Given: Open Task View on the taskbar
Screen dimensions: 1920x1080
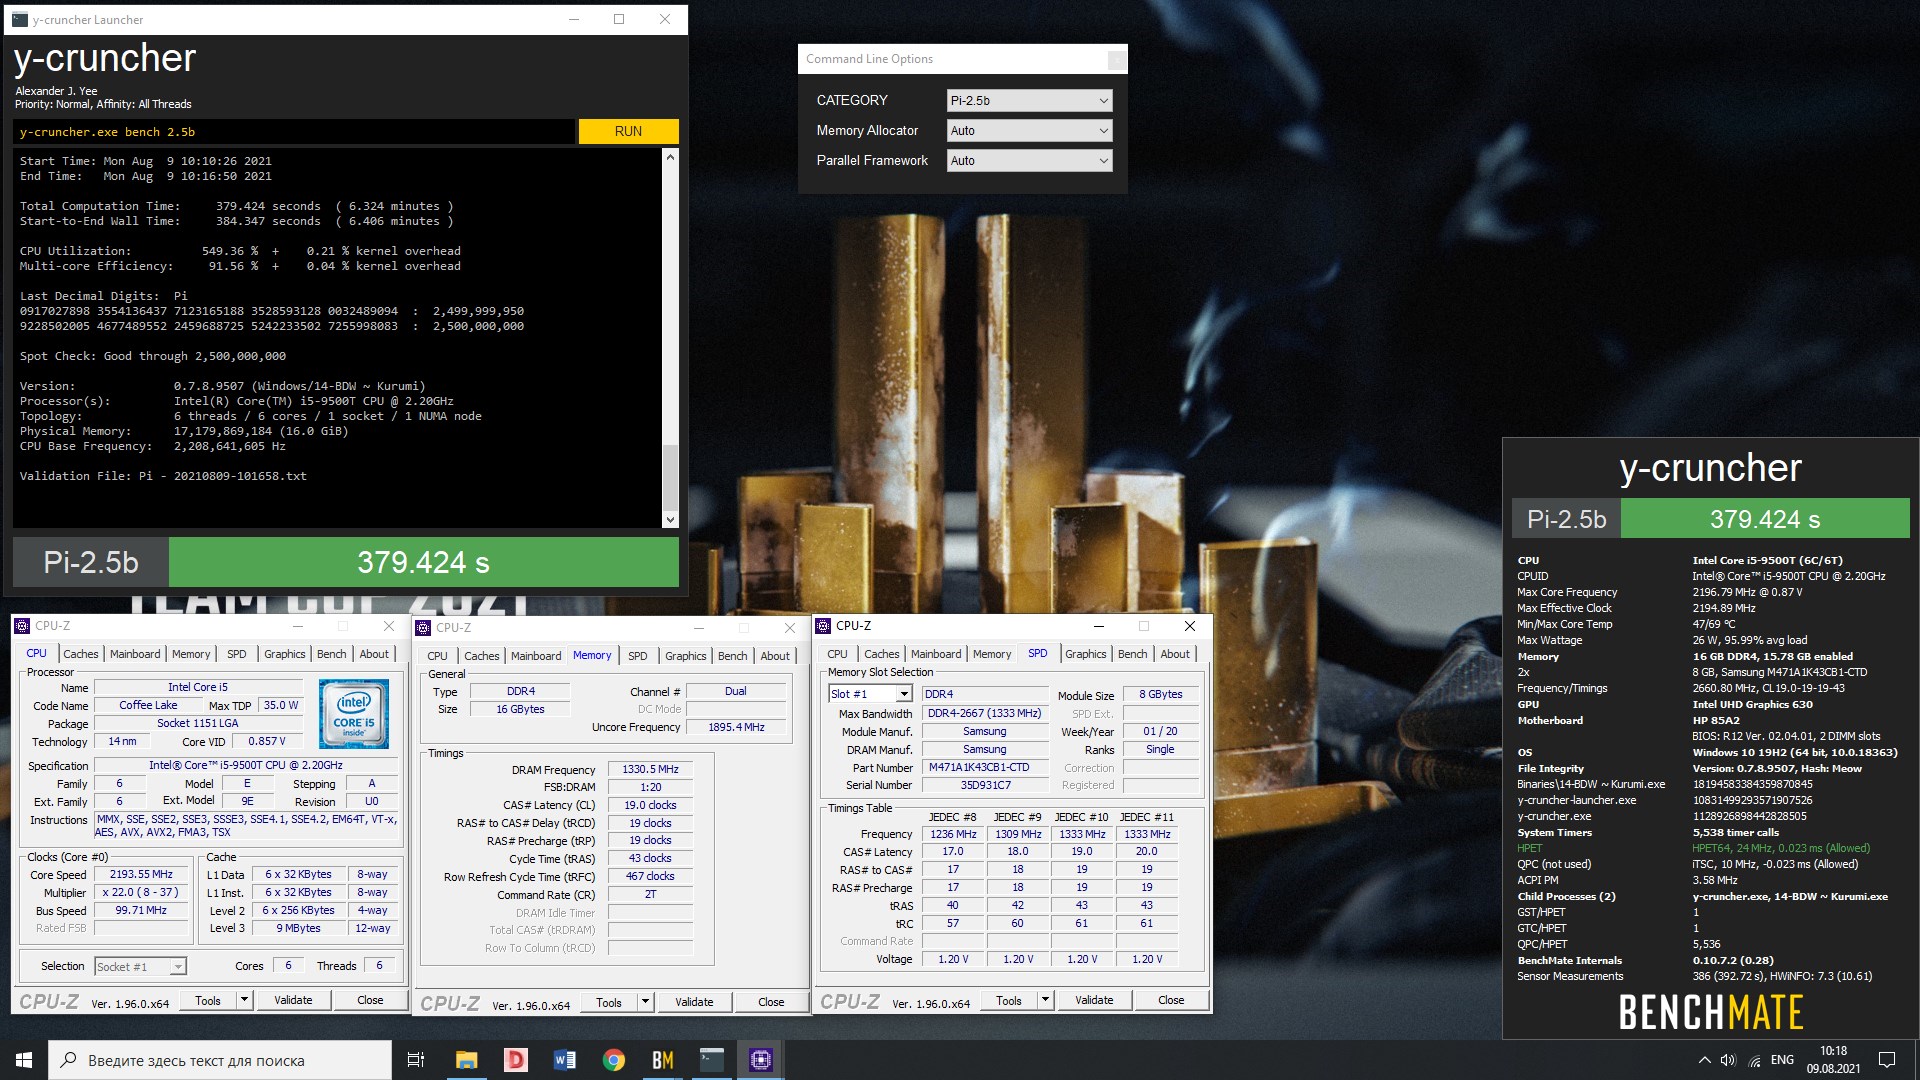Looking at the screenshot, I should 416,1060.
